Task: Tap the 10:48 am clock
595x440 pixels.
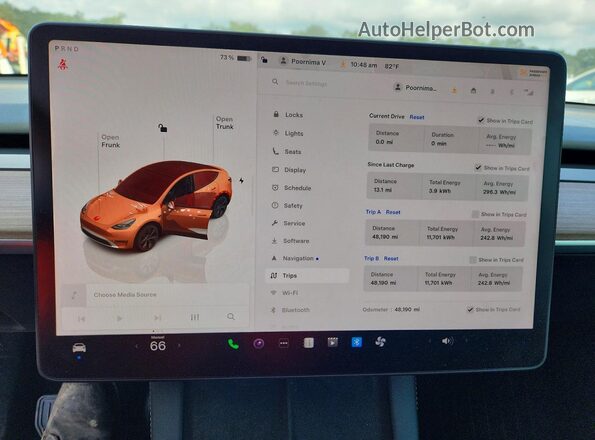Action: (x=364, y=65)
